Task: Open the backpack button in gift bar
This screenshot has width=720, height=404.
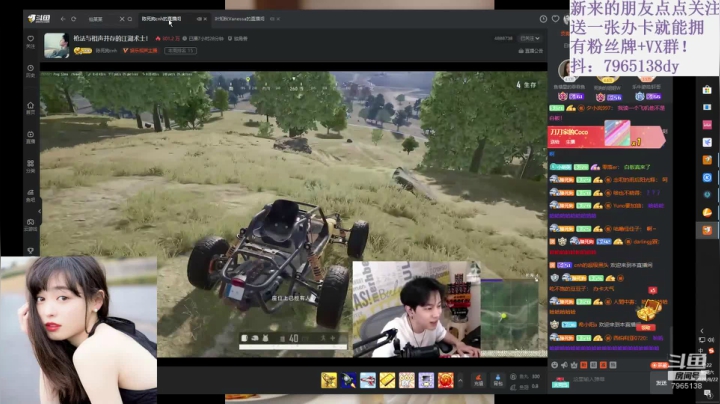Action: 498,380
